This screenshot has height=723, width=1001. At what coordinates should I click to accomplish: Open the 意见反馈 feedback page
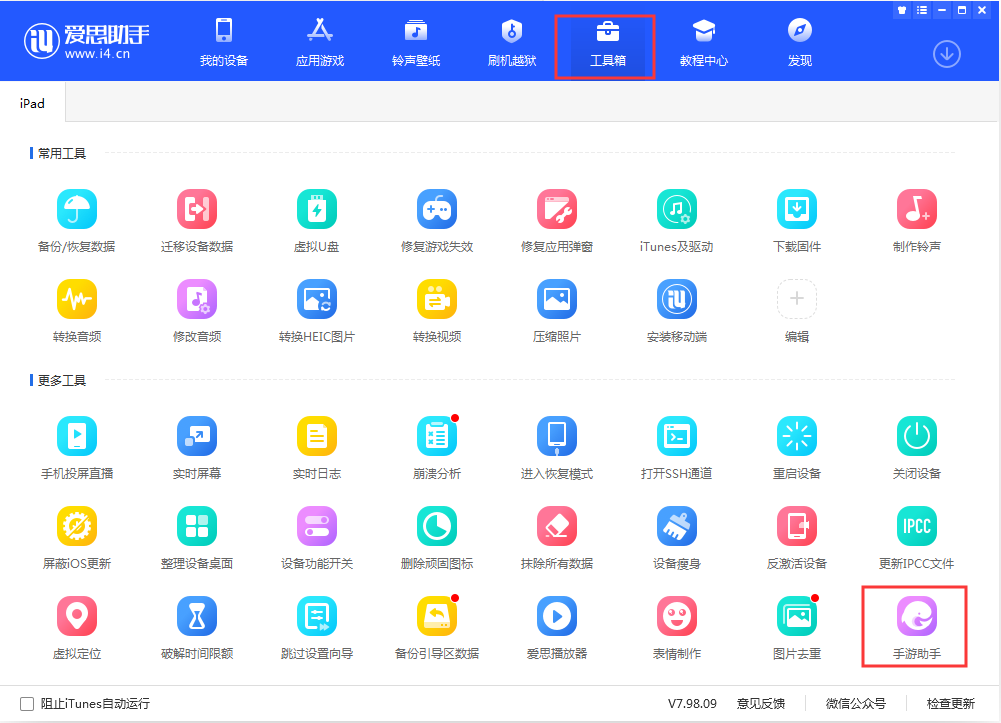tap(759, 704)
